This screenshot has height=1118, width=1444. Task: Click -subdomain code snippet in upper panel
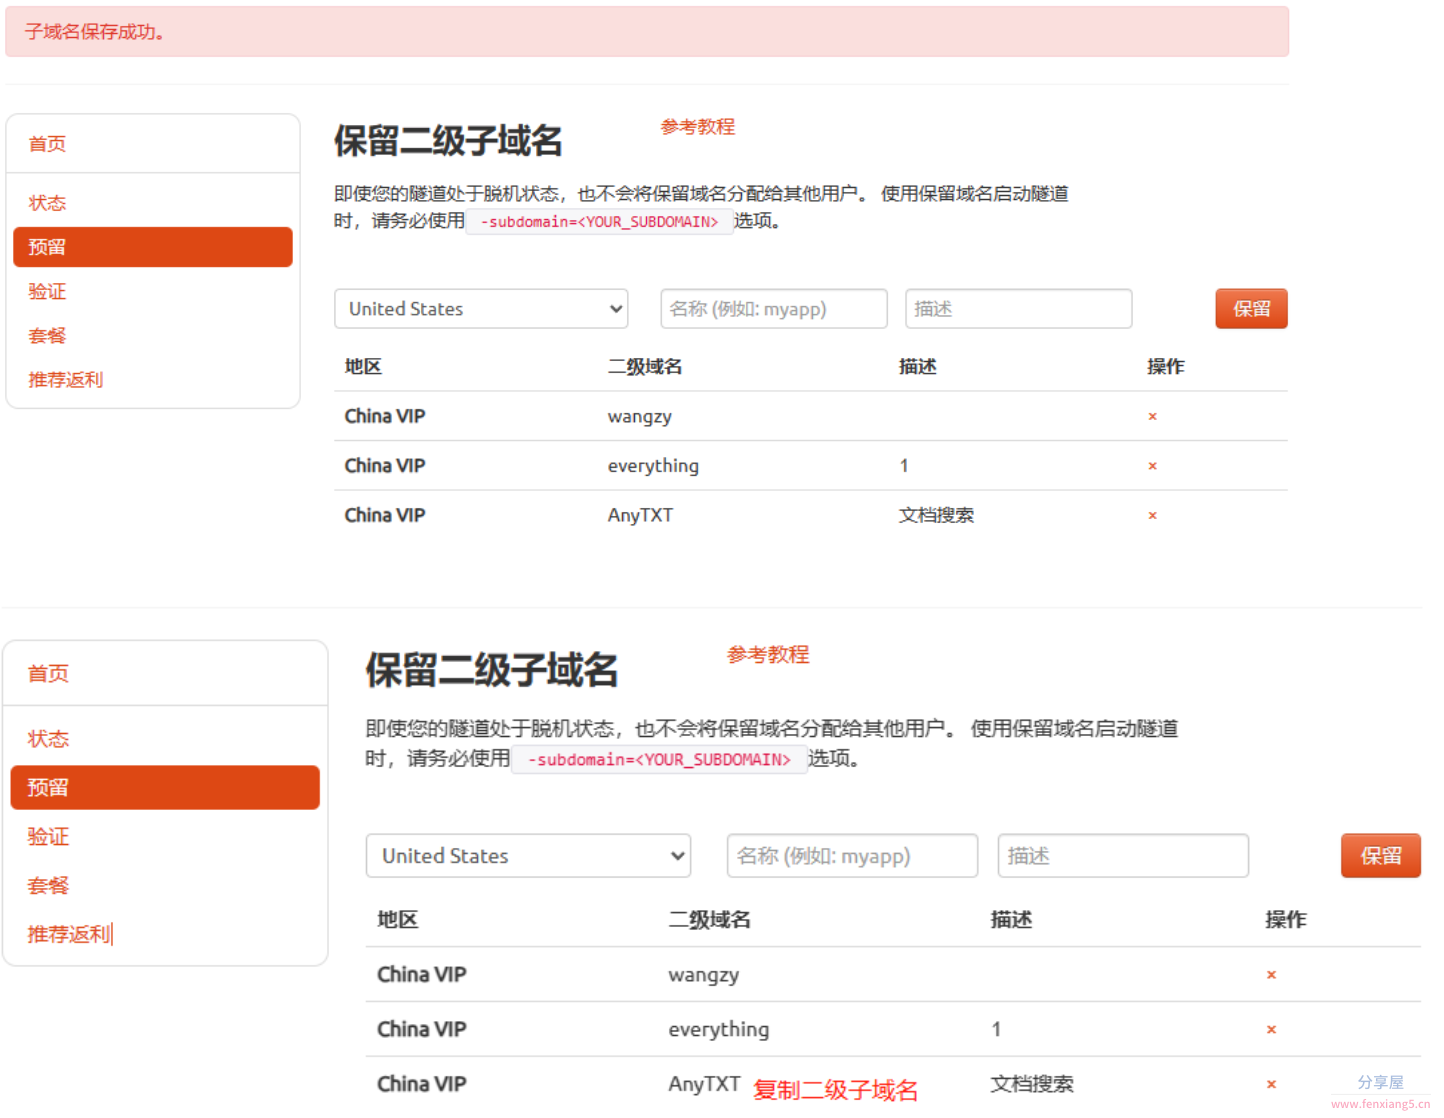pos(599,222)
